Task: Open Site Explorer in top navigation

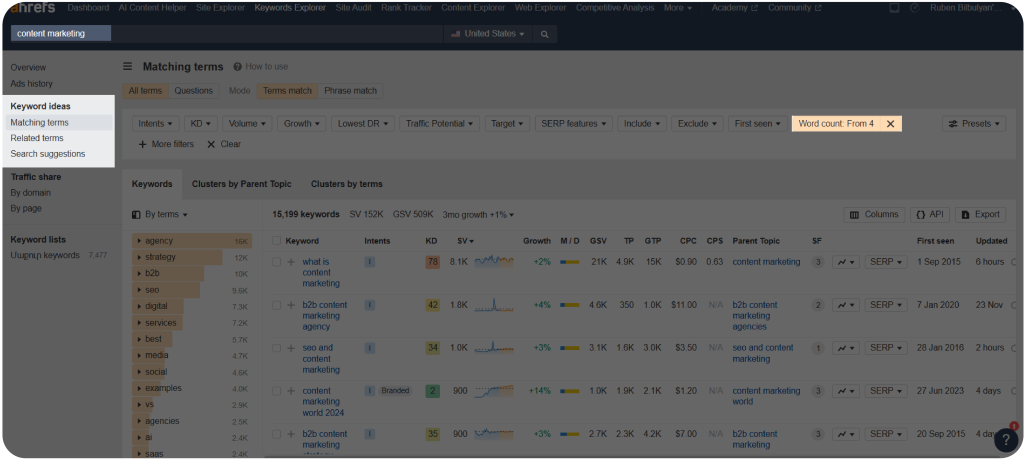Action: pos(220,8)
